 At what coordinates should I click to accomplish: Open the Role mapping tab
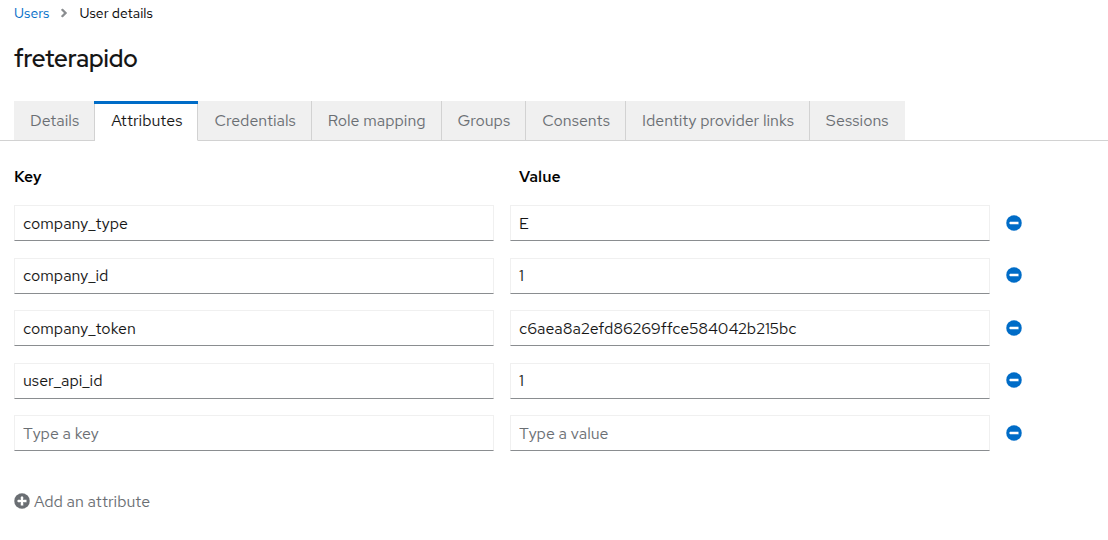(x=376, y=121)
